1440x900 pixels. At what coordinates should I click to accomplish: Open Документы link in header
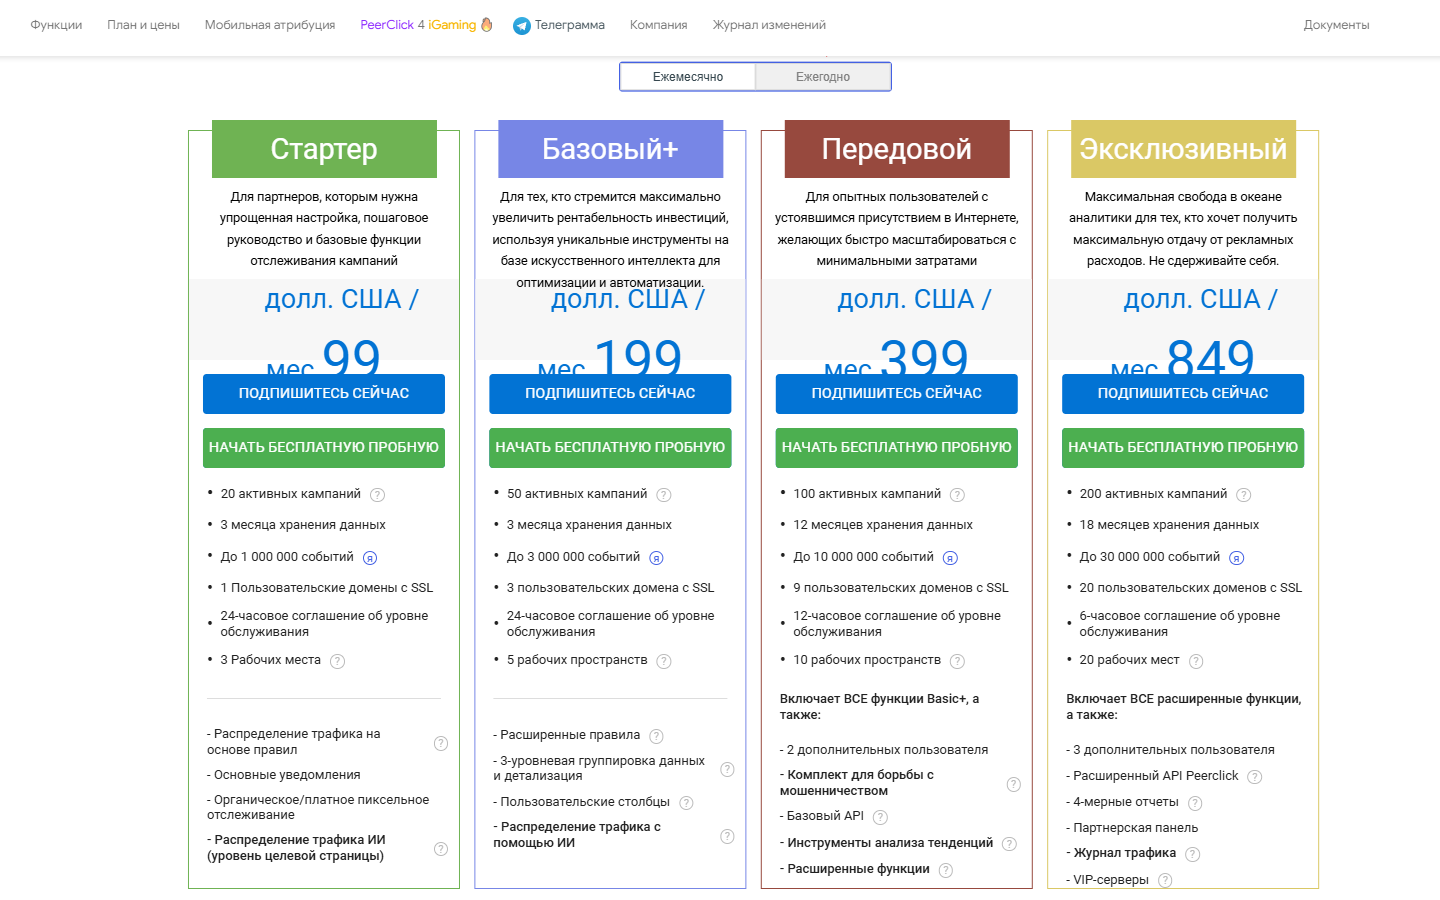(1336, 25)
